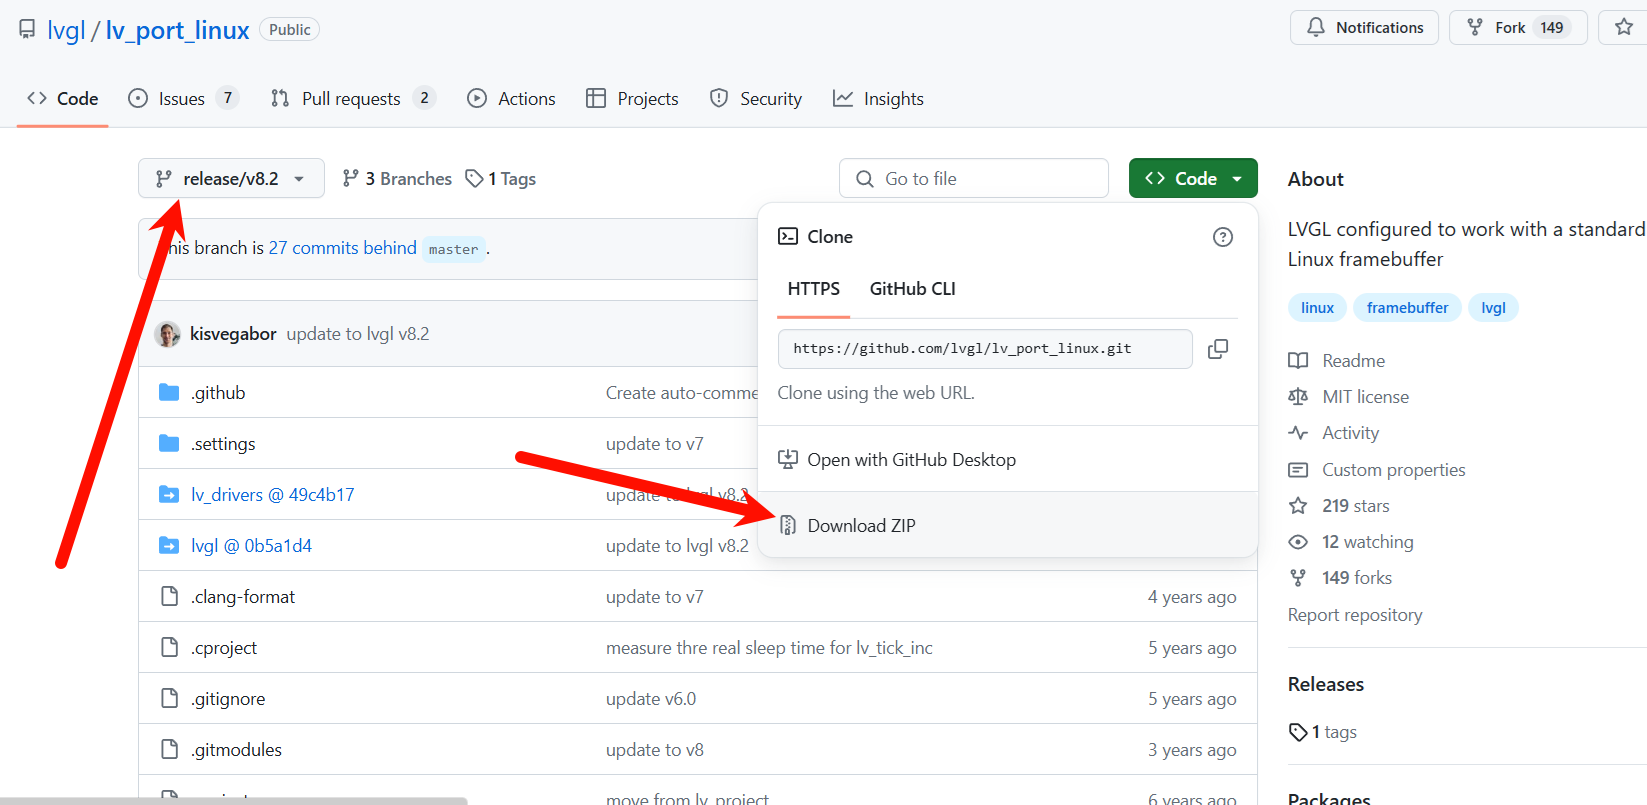Click the fork count 149 badge

click(1551, 28)
